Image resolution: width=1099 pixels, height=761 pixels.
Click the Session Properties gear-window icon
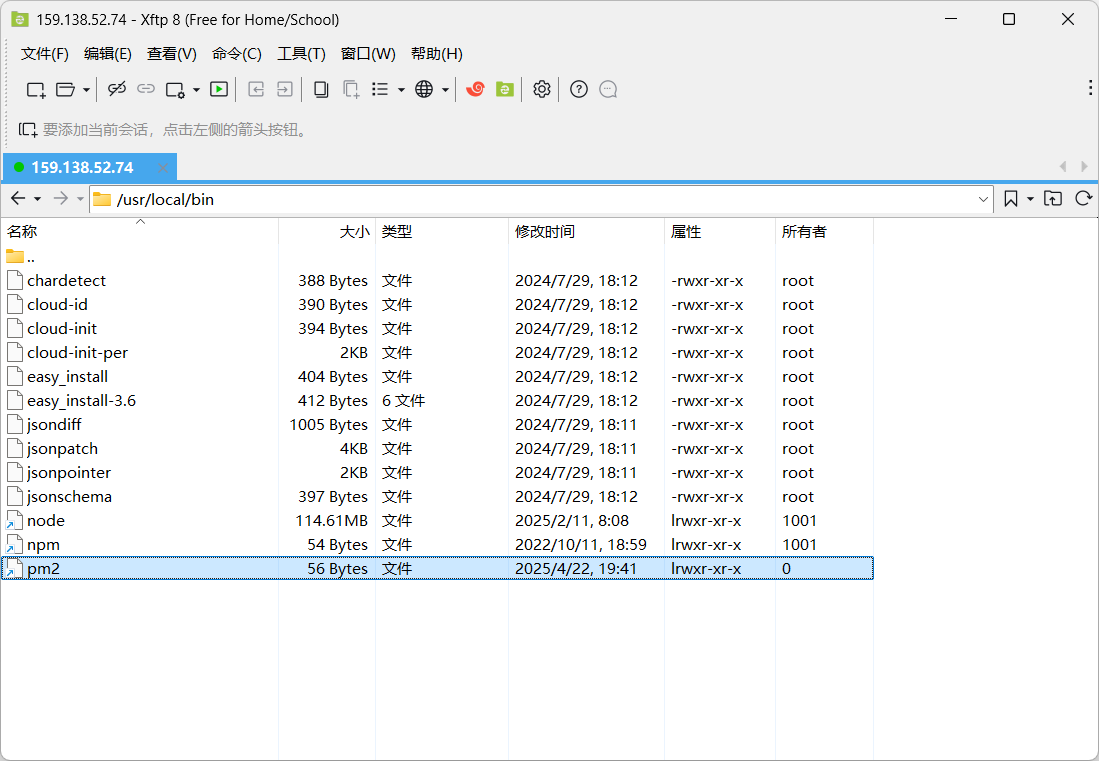pos(175,90)
